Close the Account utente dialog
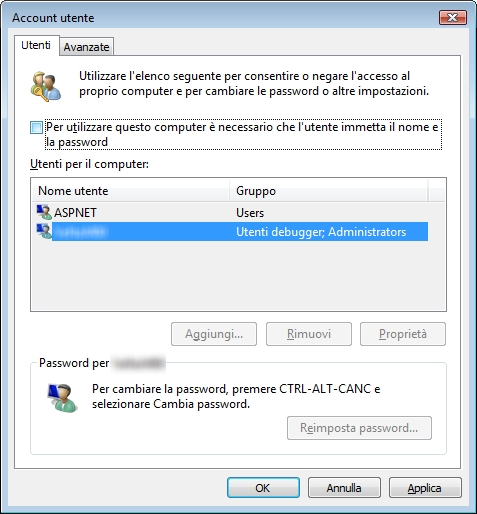 point(452,17)
